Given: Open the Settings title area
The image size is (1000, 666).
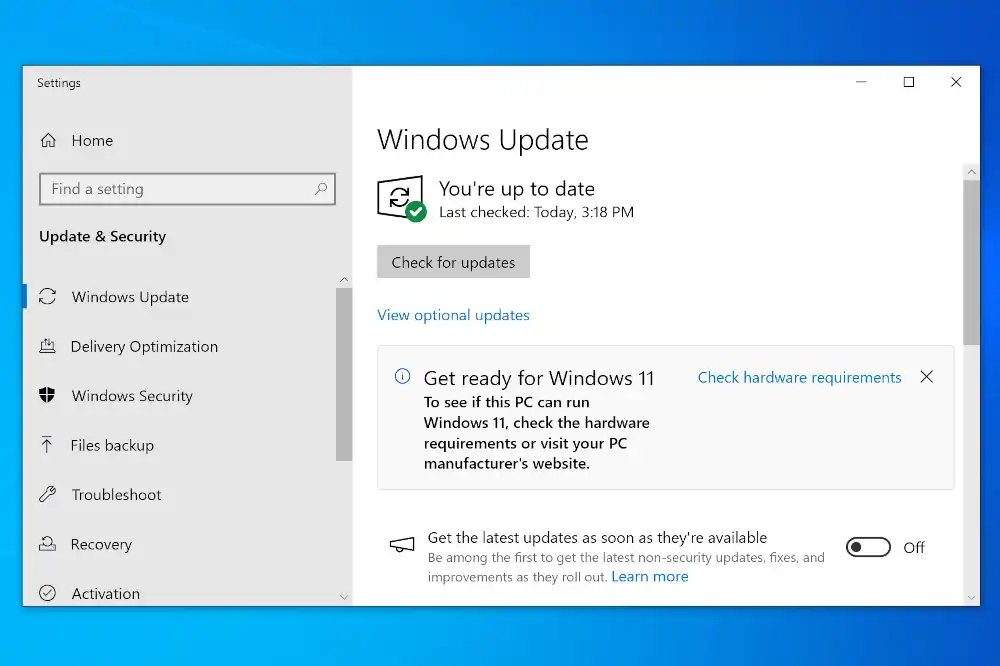Looking at the screenshot, I should tap(58, 83).
